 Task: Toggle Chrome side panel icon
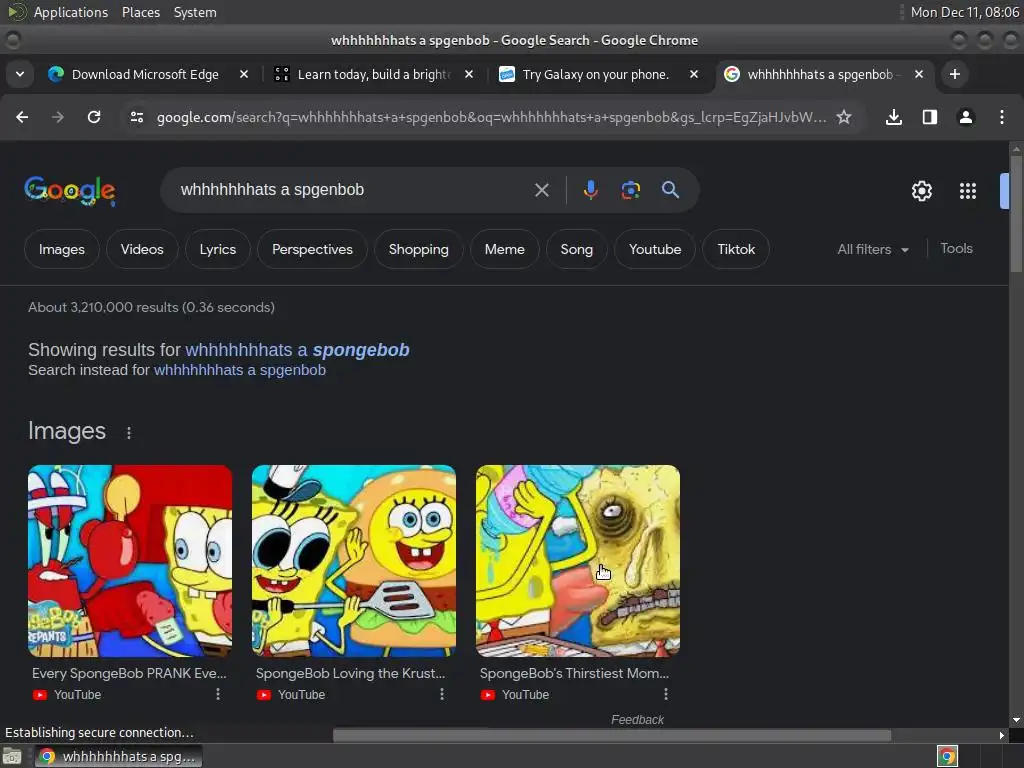click(x=929, y=117)
